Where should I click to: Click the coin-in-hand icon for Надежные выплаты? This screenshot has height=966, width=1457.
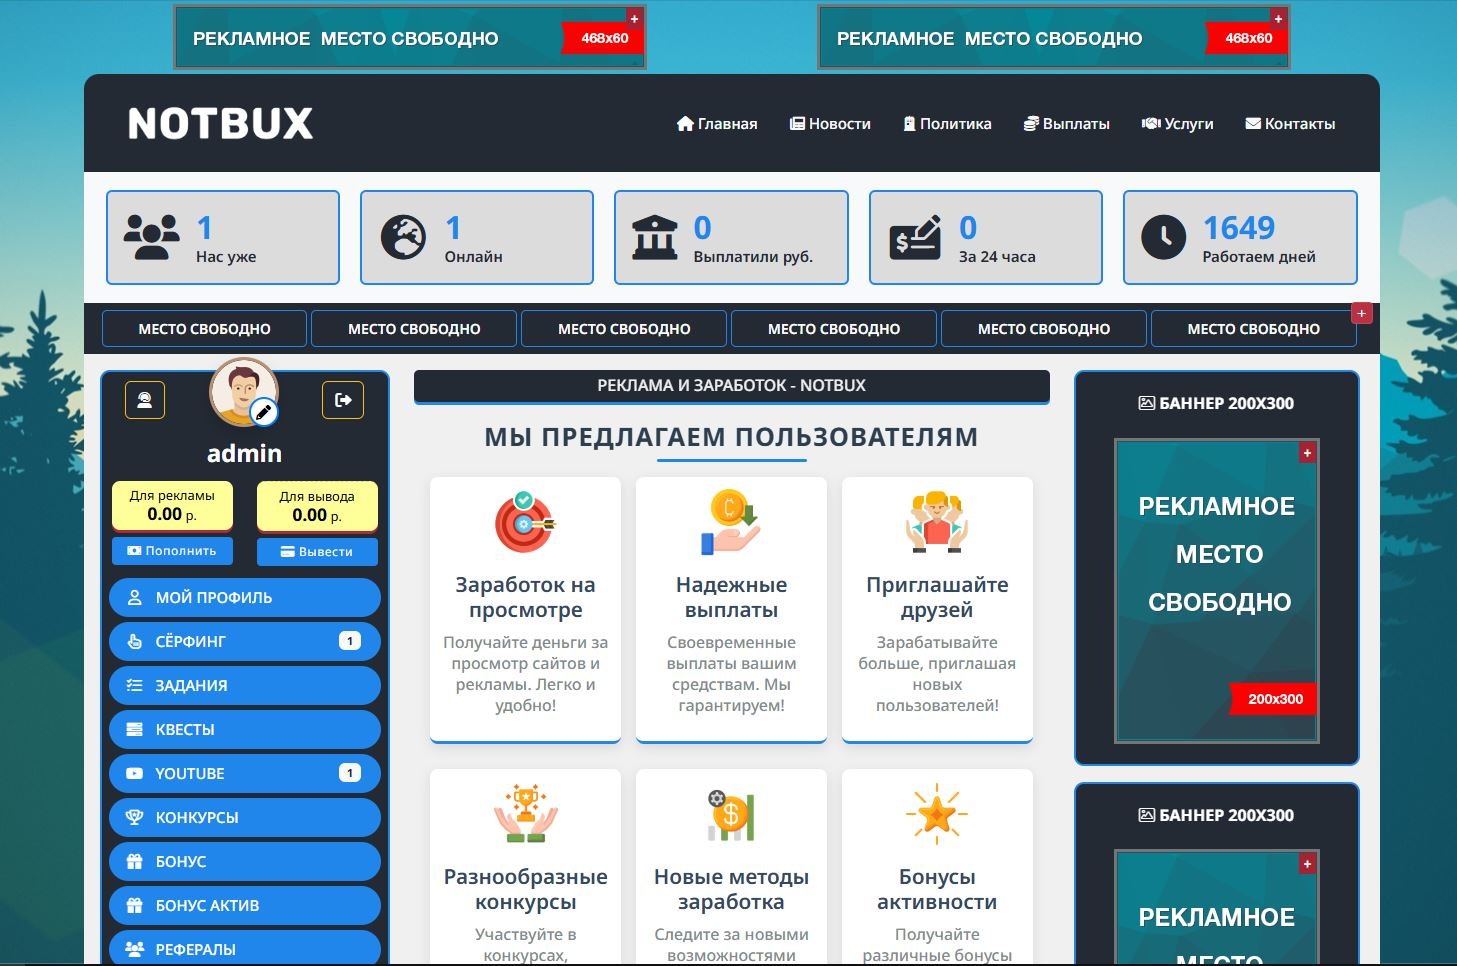pos(731,522)
